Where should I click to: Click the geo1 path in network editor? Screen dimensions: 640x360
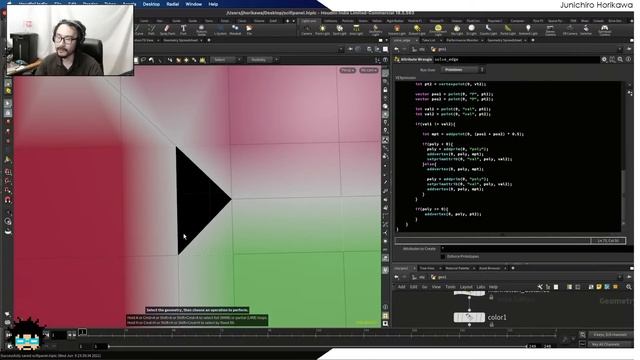439,277
